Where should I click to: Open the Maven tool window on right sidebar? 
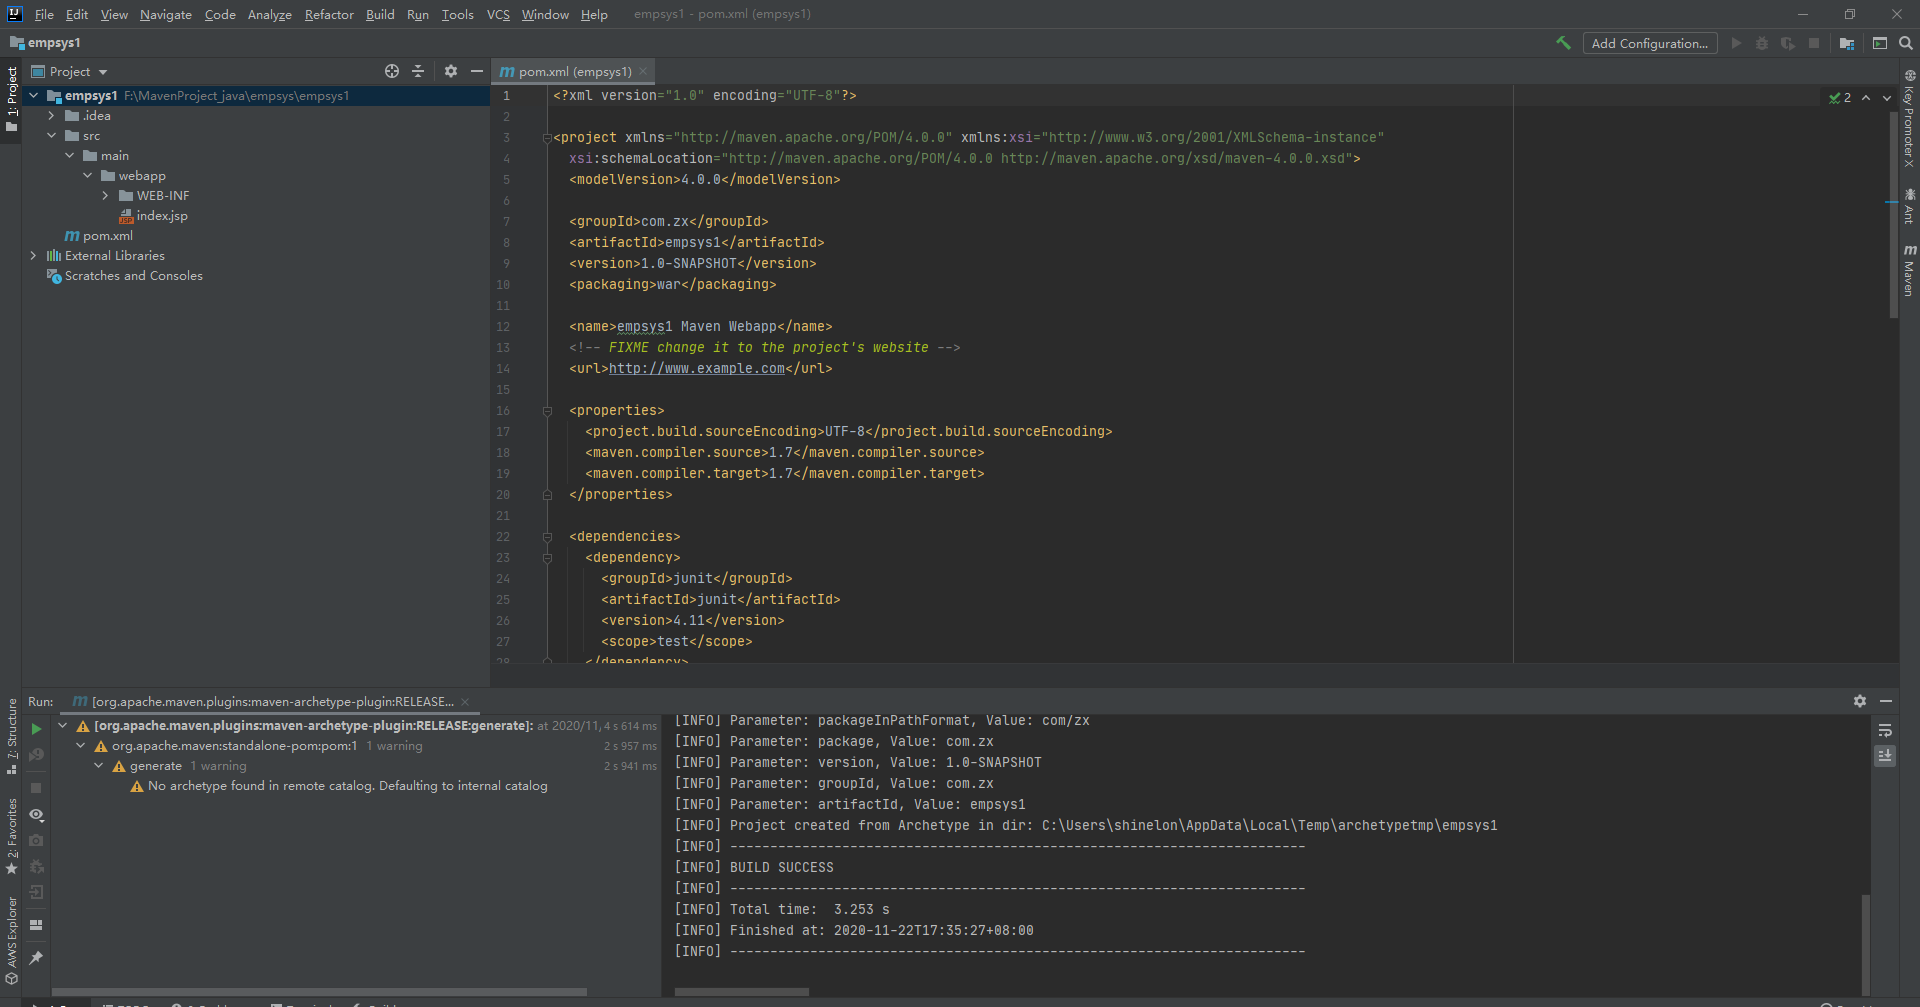click(x=1909, y=270)
